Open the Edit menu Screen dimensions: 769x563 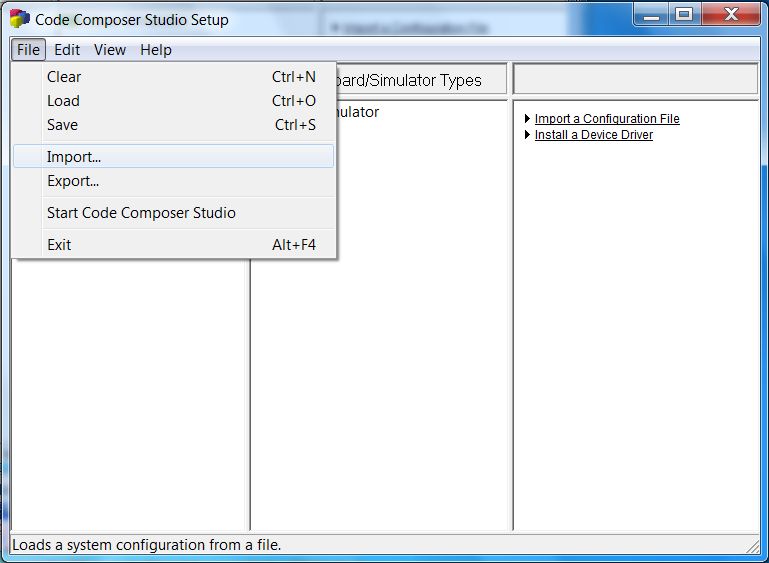(67, 50)
